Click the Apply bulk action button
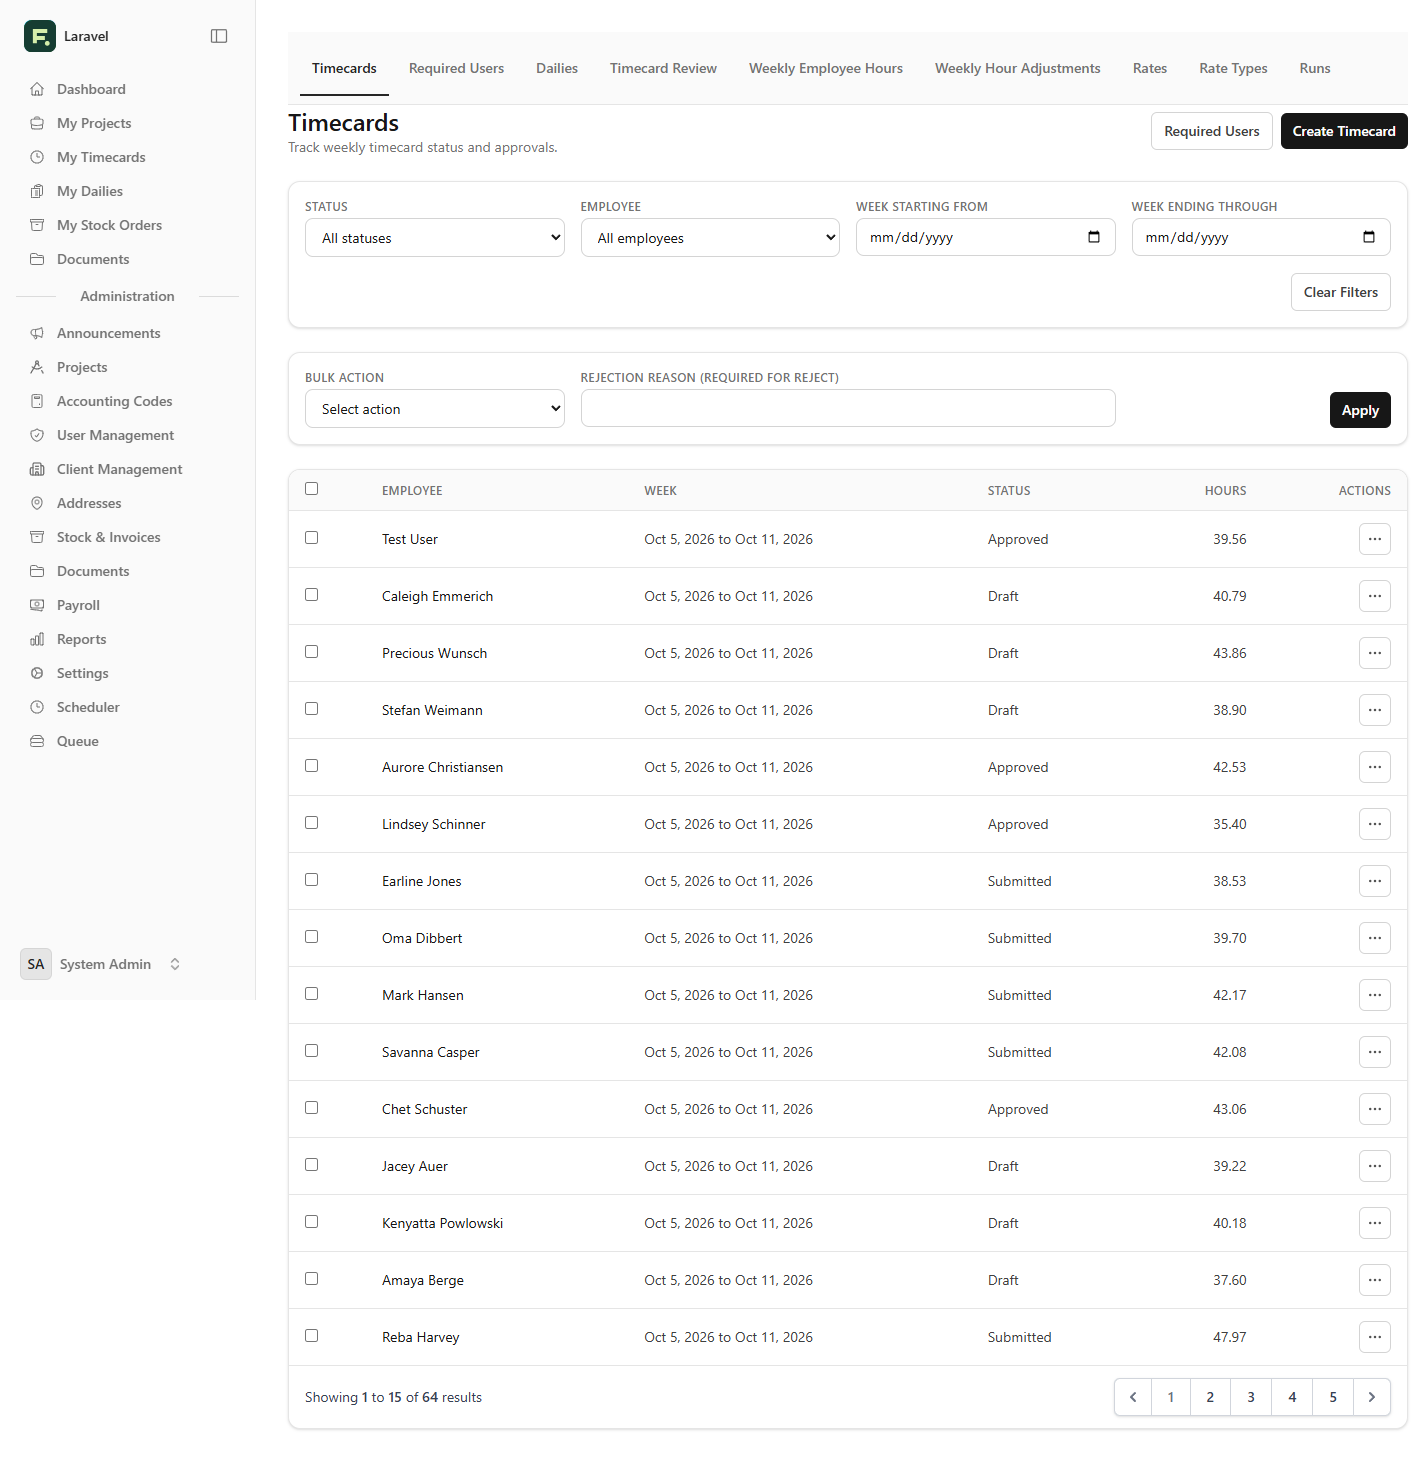1425x1461 pixels. (x=1360, y=410)
